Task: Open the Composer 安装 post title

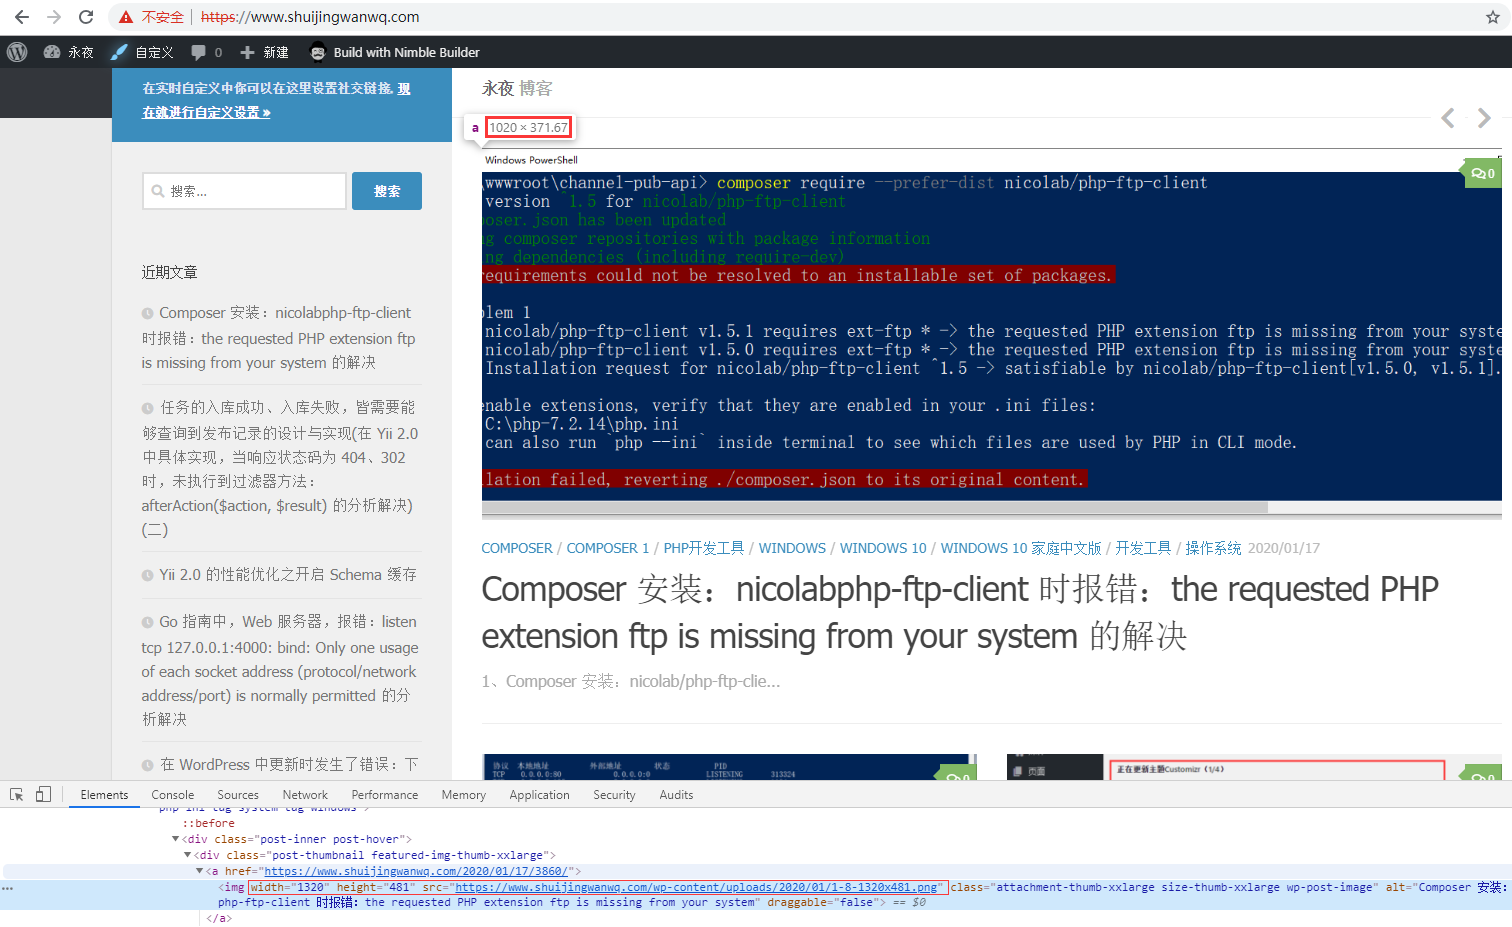Action: 960,612
